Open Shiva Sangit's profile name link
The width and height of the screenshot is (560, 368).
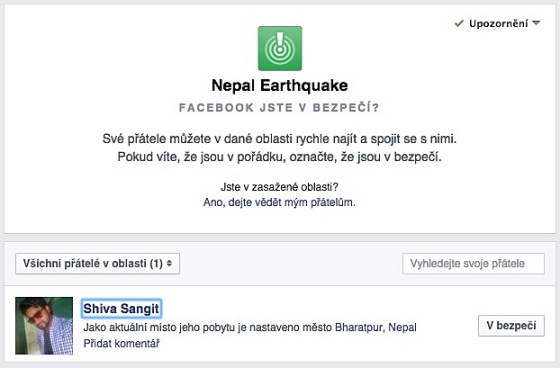click(x=121, y=308)
